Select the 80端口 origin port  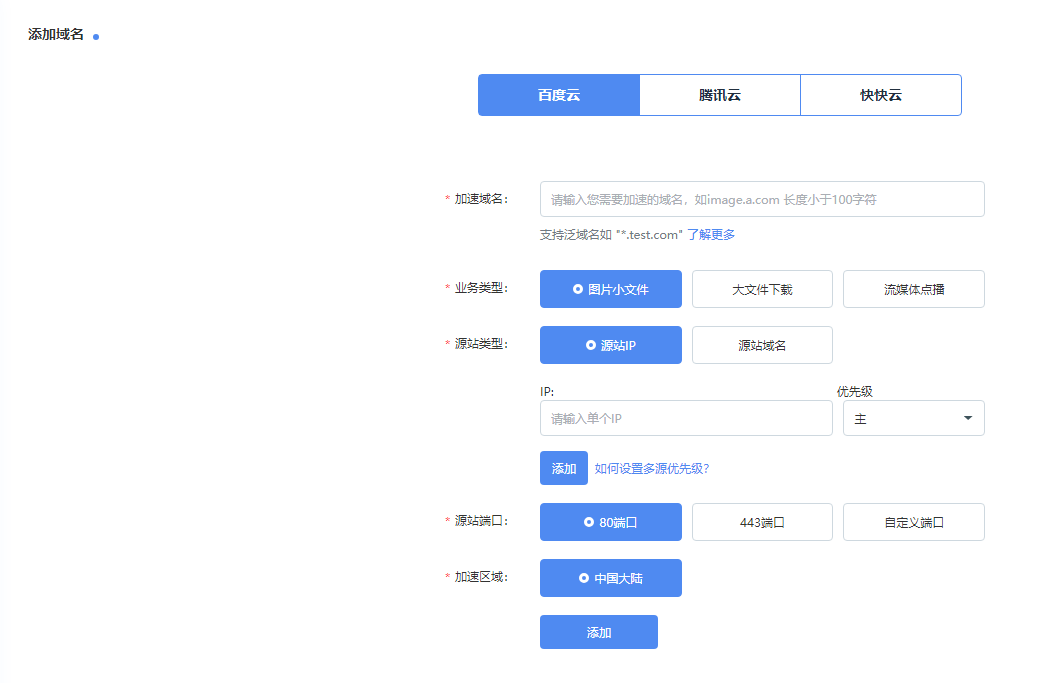(x=610, y=522)
